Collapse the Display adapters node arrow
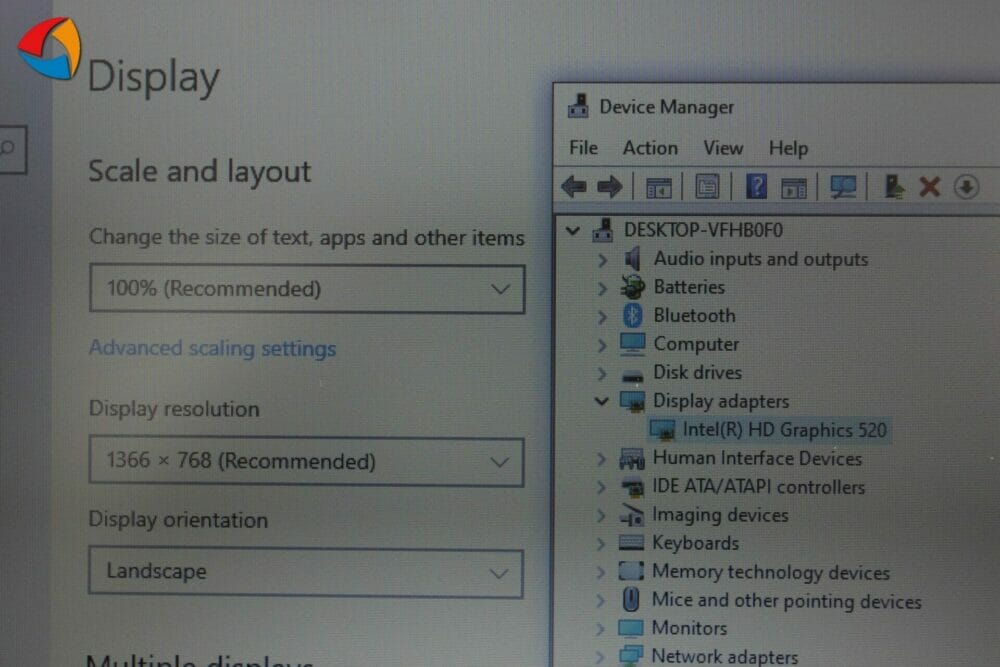Image resolution: width=1000 pixels, height=667 pixels. 601,401
